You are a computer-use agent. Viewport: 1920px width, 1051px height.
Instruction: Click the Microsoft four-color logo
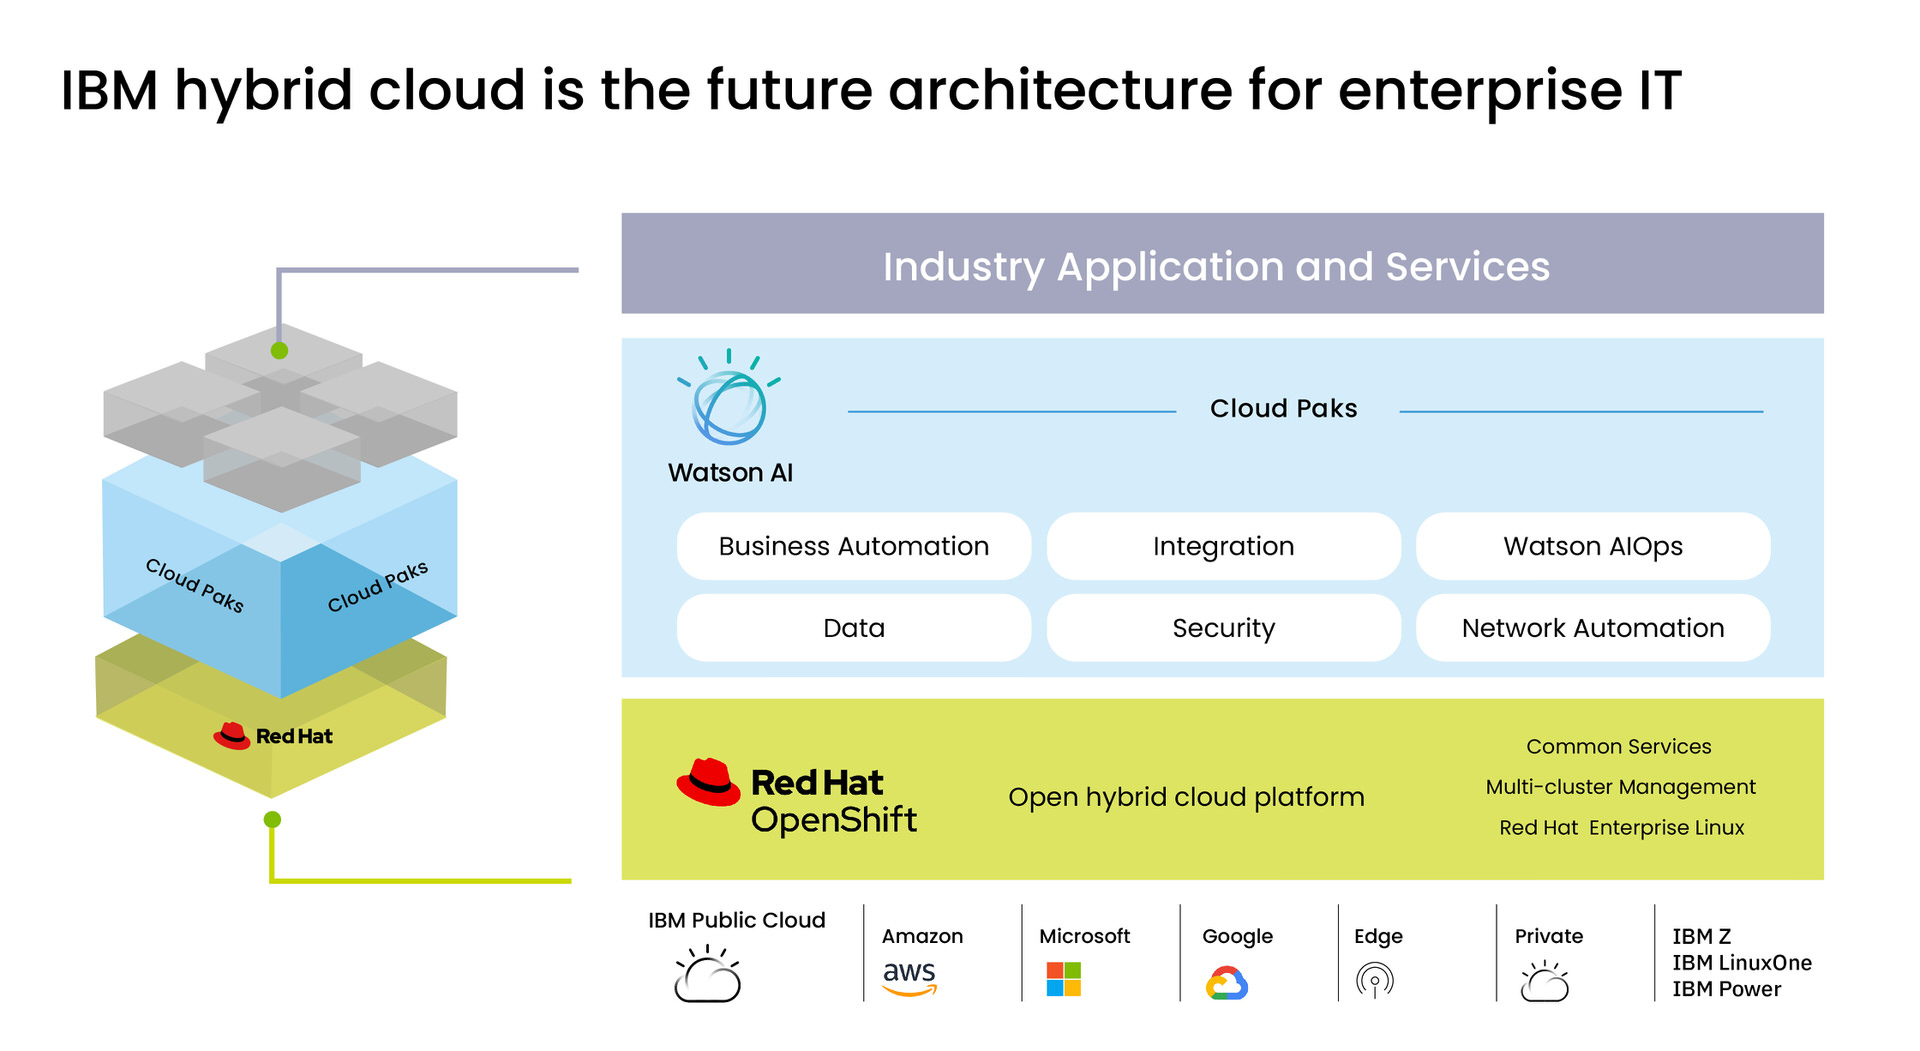[1063, 979]
